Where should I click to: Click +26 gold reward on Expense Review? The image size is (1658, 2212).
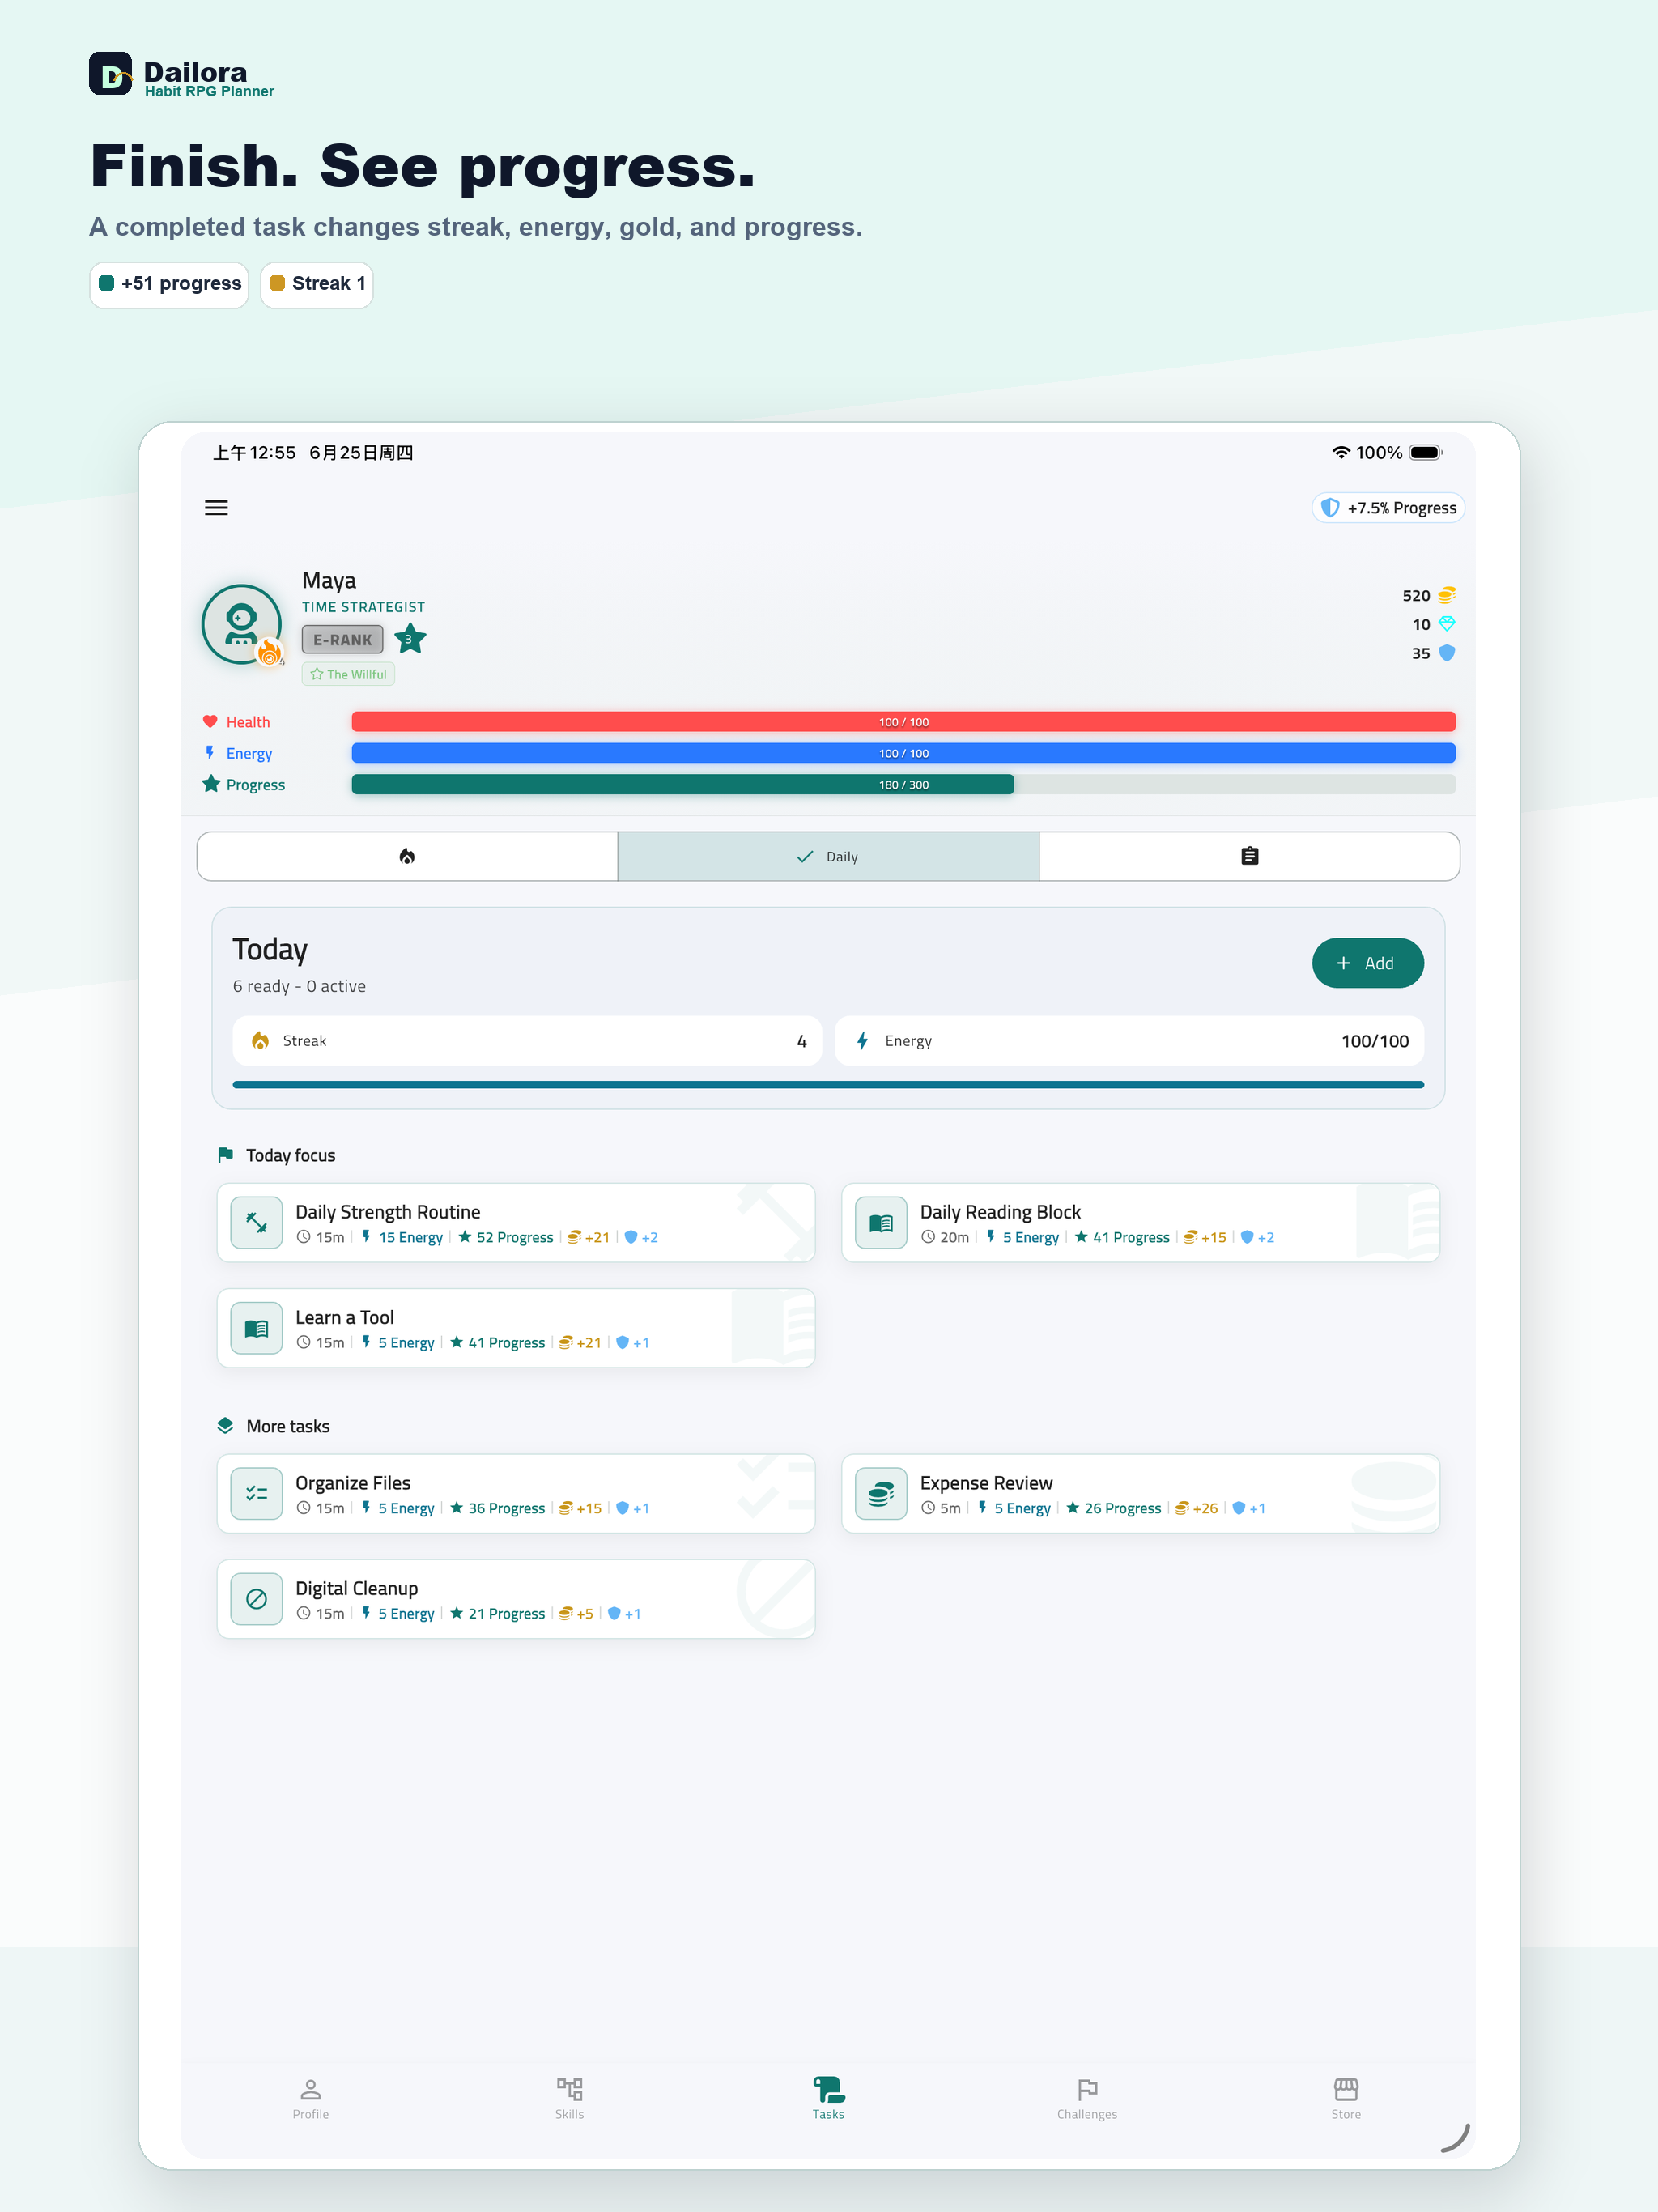point(1196,1509)
